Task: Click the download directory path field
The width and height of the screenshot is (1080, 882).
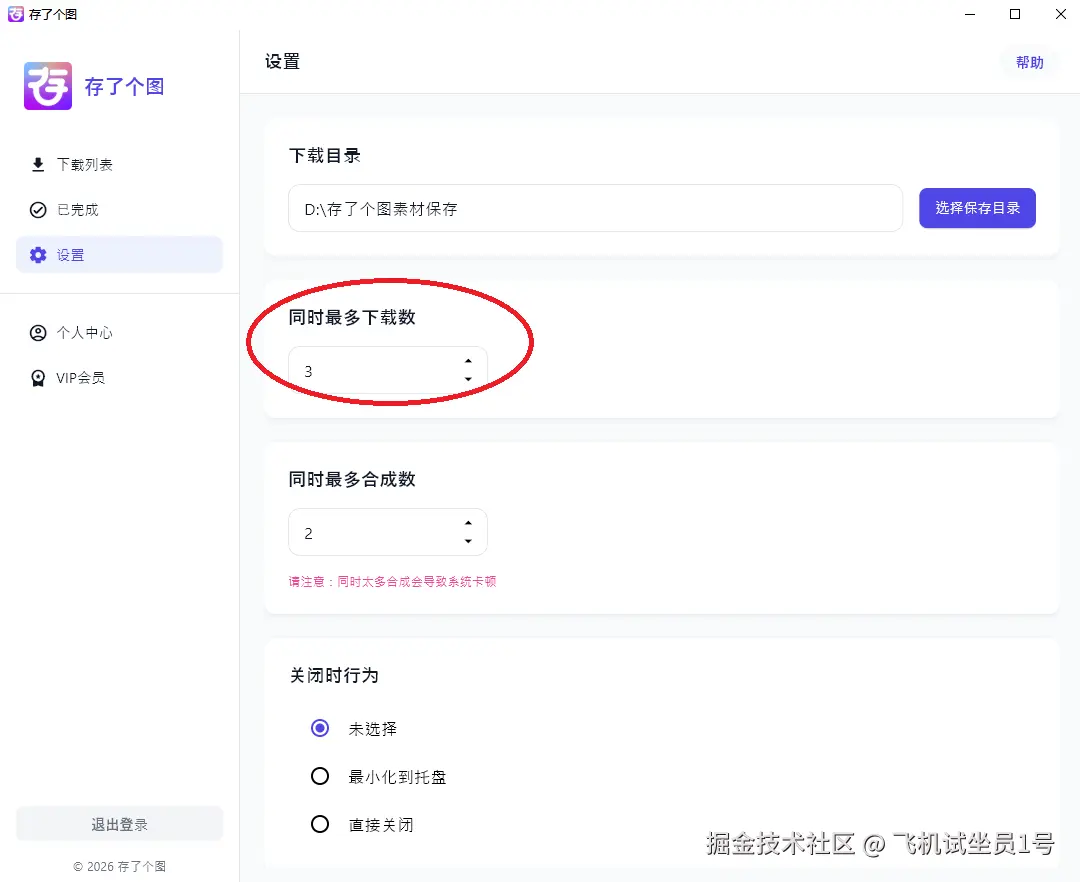Action: [x=595, y=208]
